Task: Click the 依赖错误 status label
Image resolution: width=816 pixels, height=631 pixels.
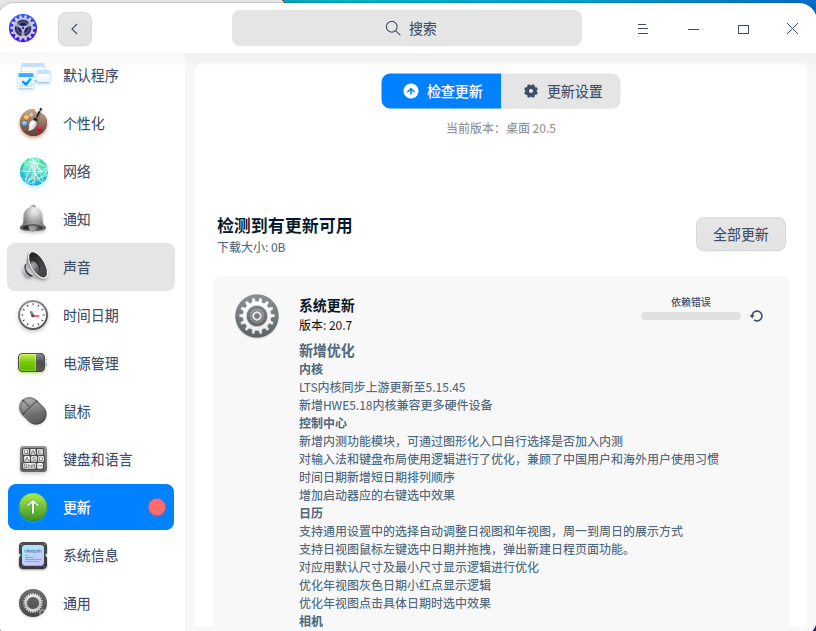Action: (x=691, y=302)
